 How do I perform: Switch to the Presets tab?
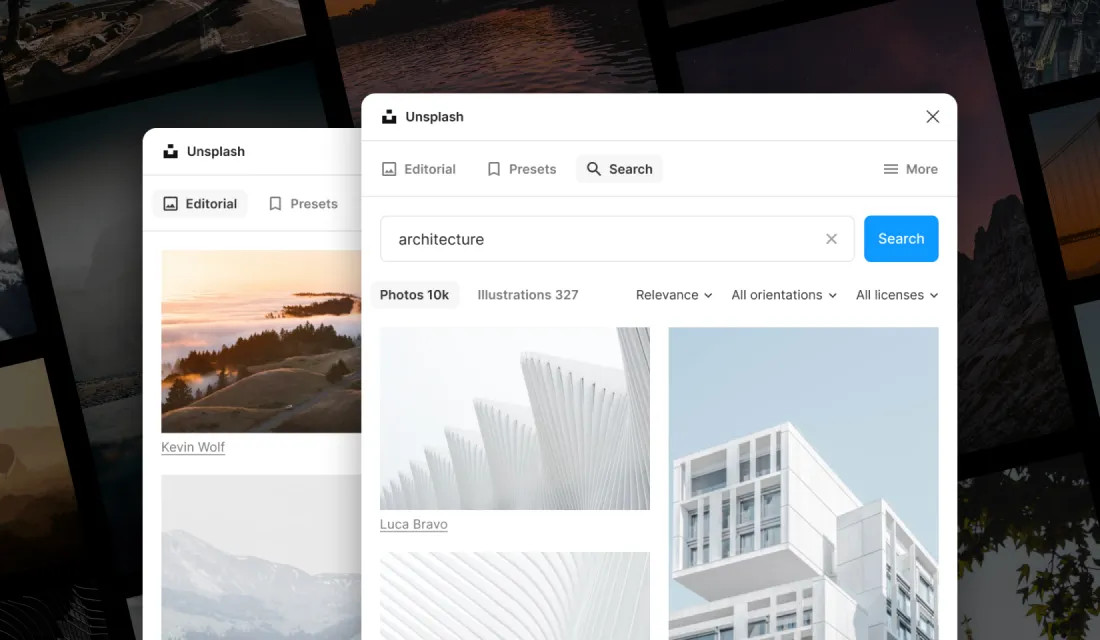[x=521, y=168]
